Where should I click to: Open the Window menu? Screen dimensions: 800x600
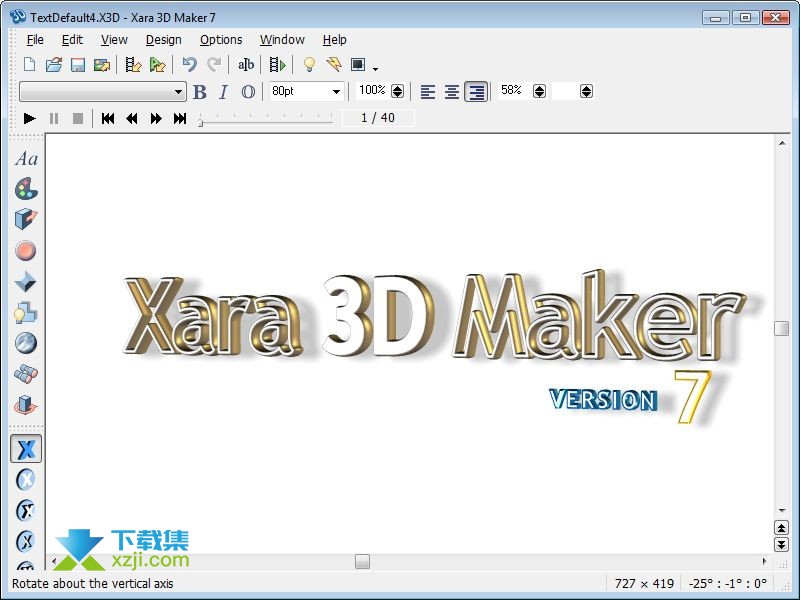pos(282,40)
